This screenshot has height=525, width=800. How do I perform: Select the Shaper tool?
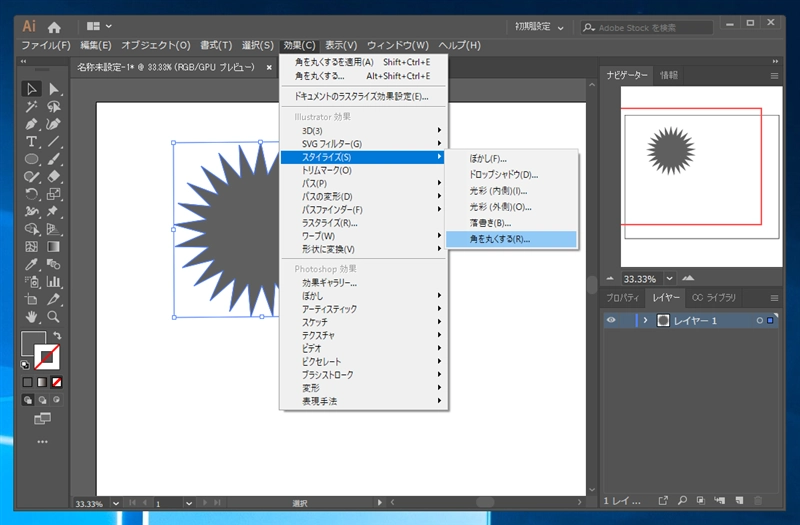tap(31, 177)
